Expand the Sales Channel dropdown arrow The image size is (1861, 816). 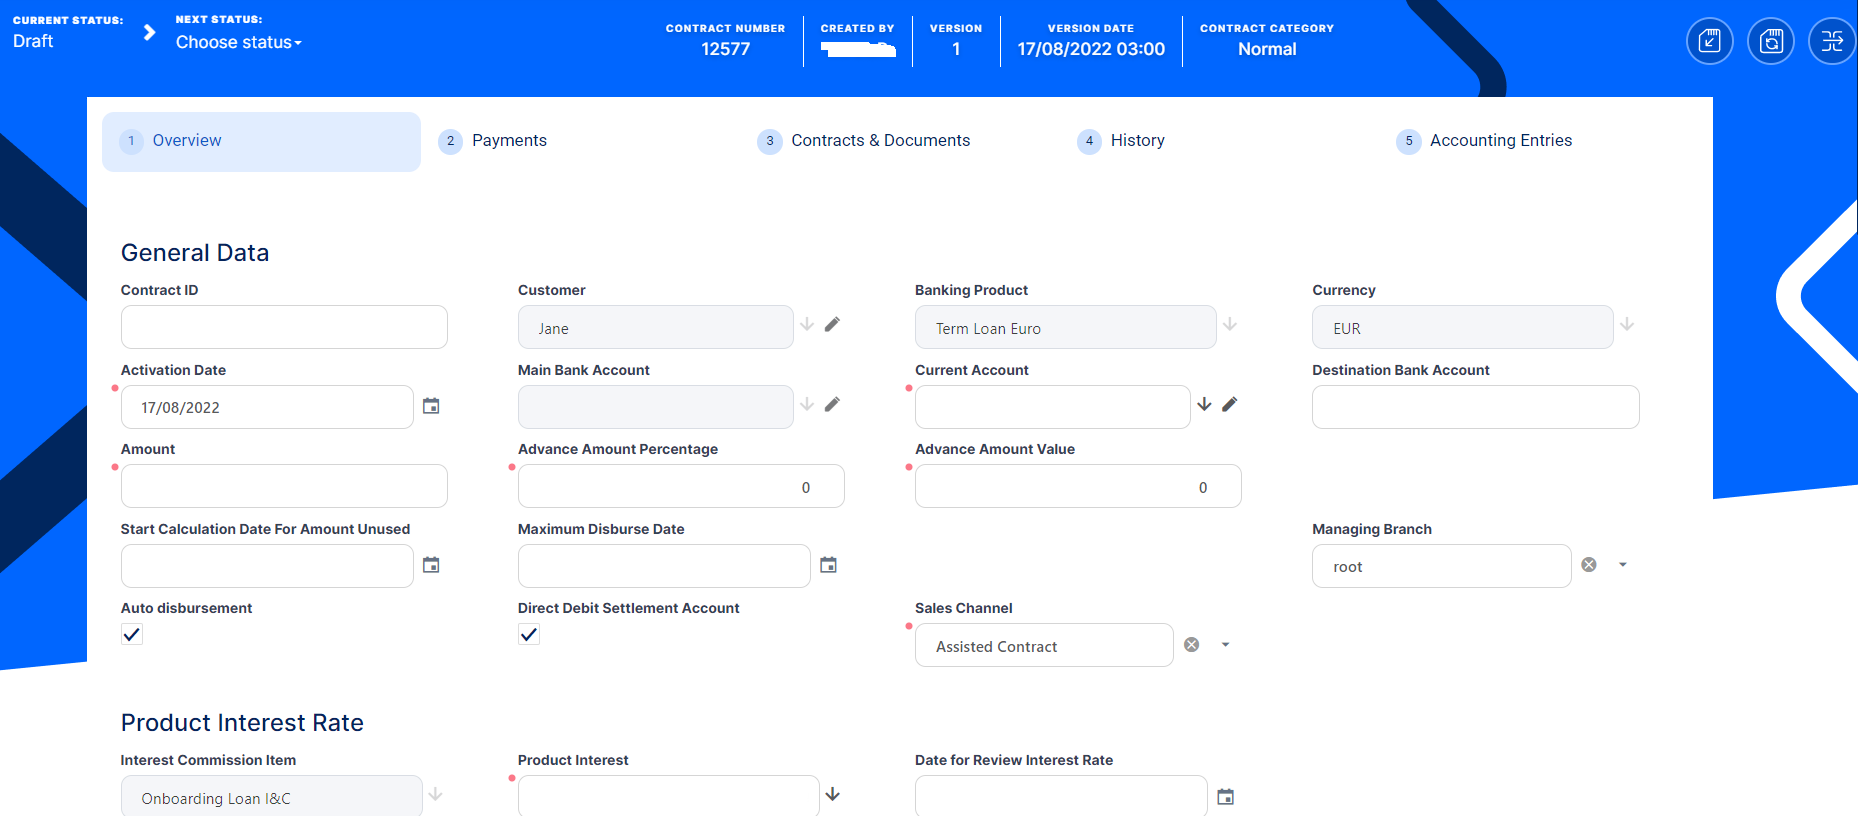click(x=1225, y=645)
